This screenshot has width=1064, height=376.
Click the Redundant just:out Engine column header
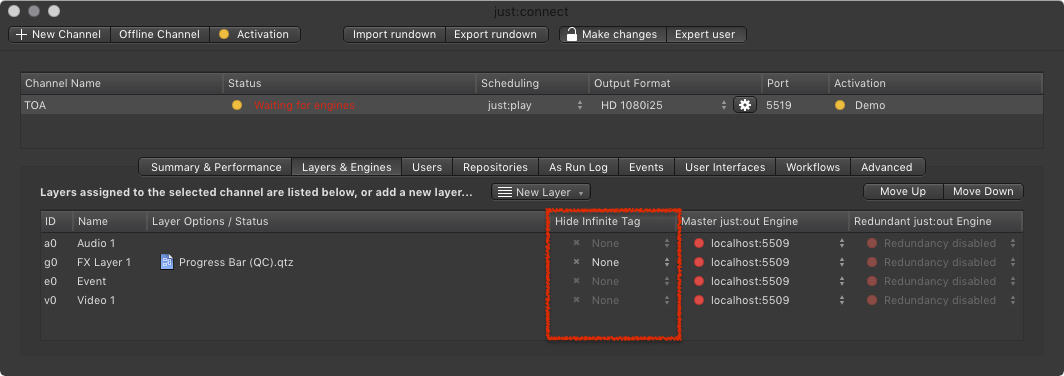click(x=936, y=221)
